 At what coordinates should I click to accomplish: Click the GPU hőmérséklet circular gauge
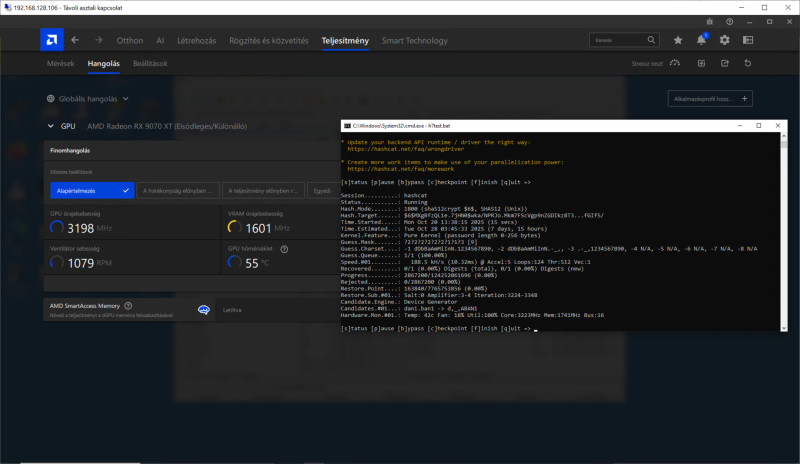point(235,262)
